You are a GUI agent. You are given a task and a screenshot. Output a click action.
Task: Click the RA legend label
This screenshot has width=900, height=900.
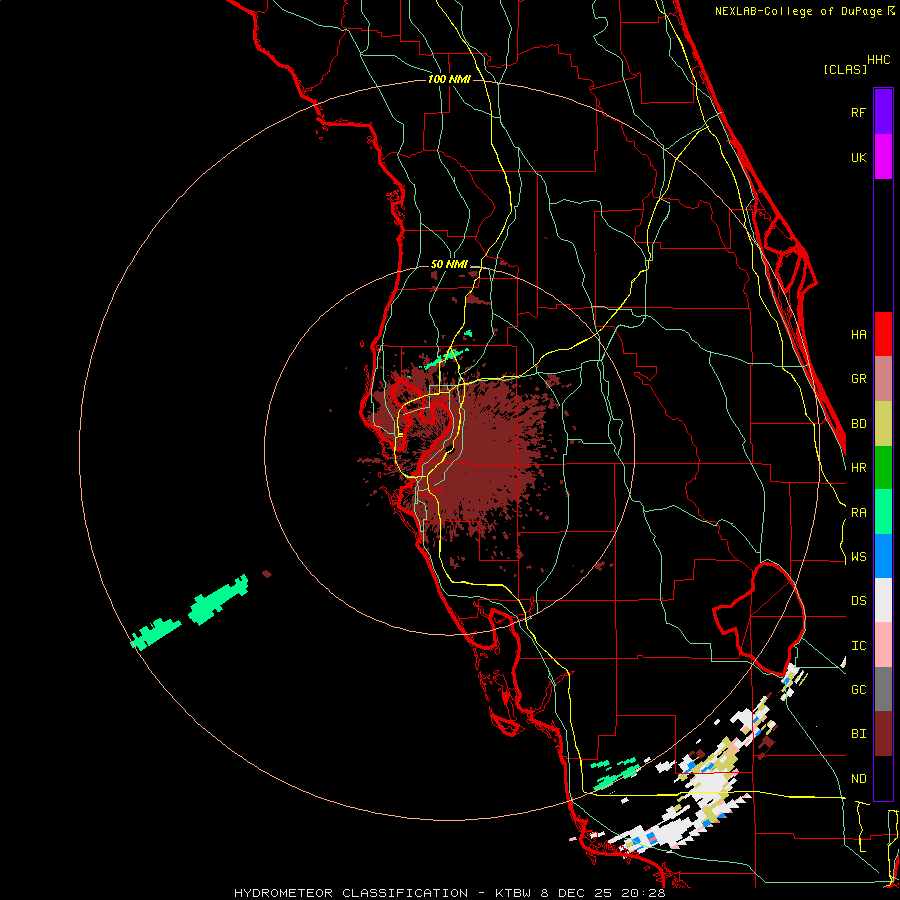coord(858,513)
